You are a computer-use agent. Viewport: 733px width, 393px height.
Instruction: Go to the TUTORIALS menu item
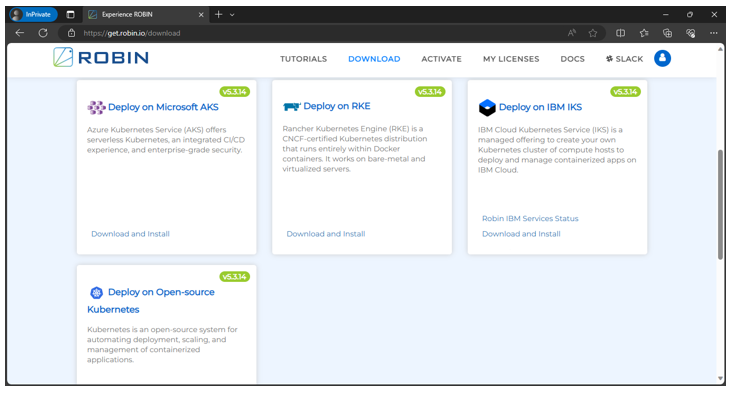(x=303, y=59)
